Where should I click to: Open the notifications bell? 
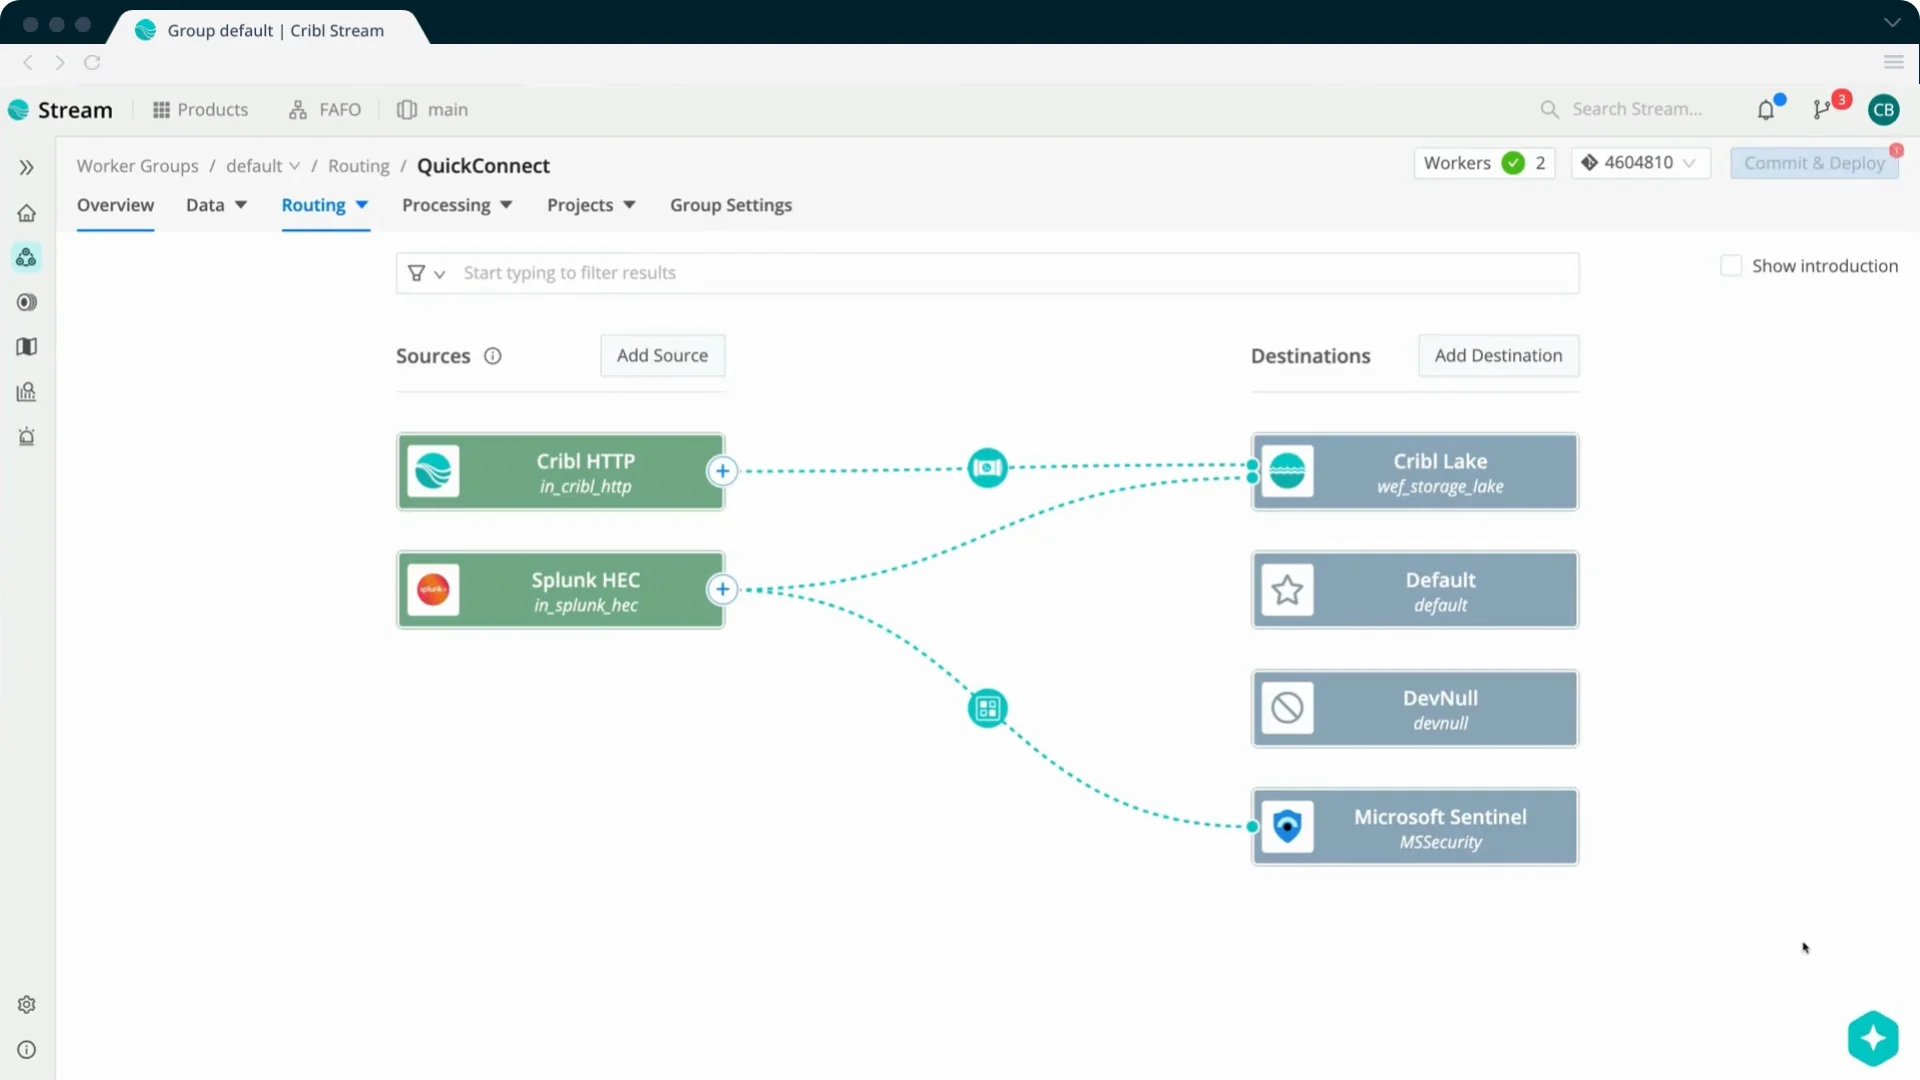(x=1766, y=110)
